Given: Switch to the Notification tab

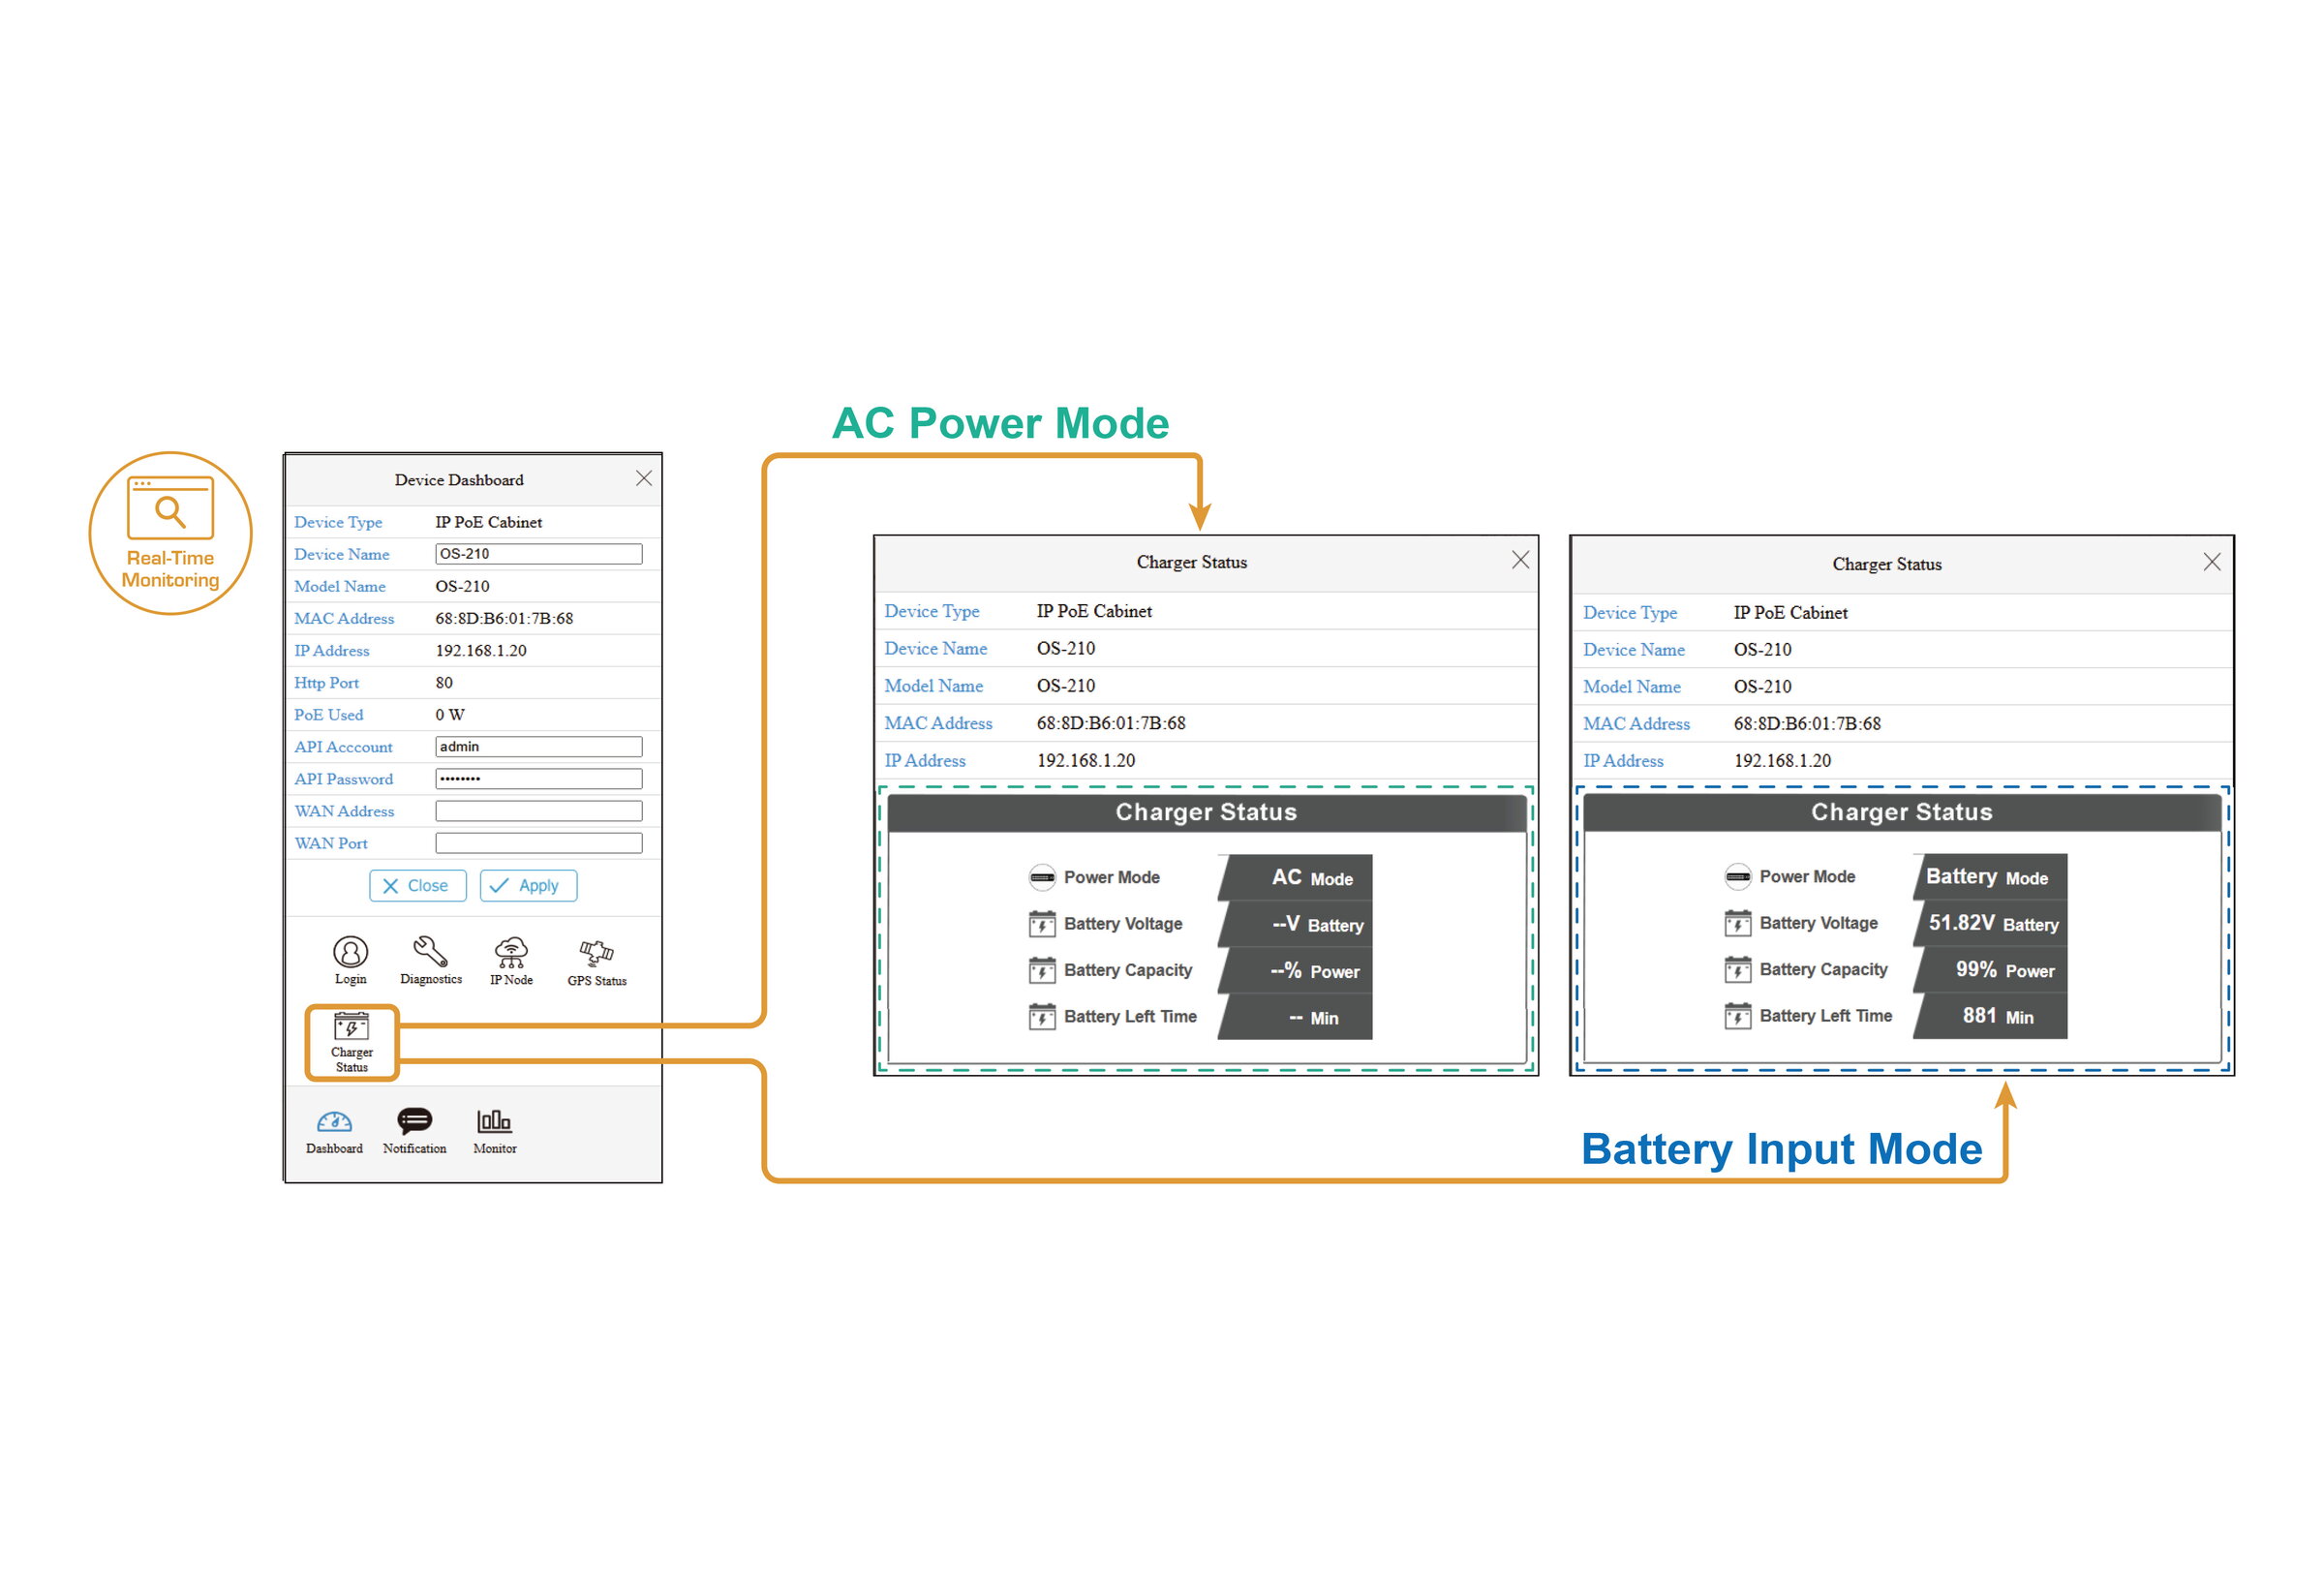Looking at the screenshot, I should click(414, 1131).
